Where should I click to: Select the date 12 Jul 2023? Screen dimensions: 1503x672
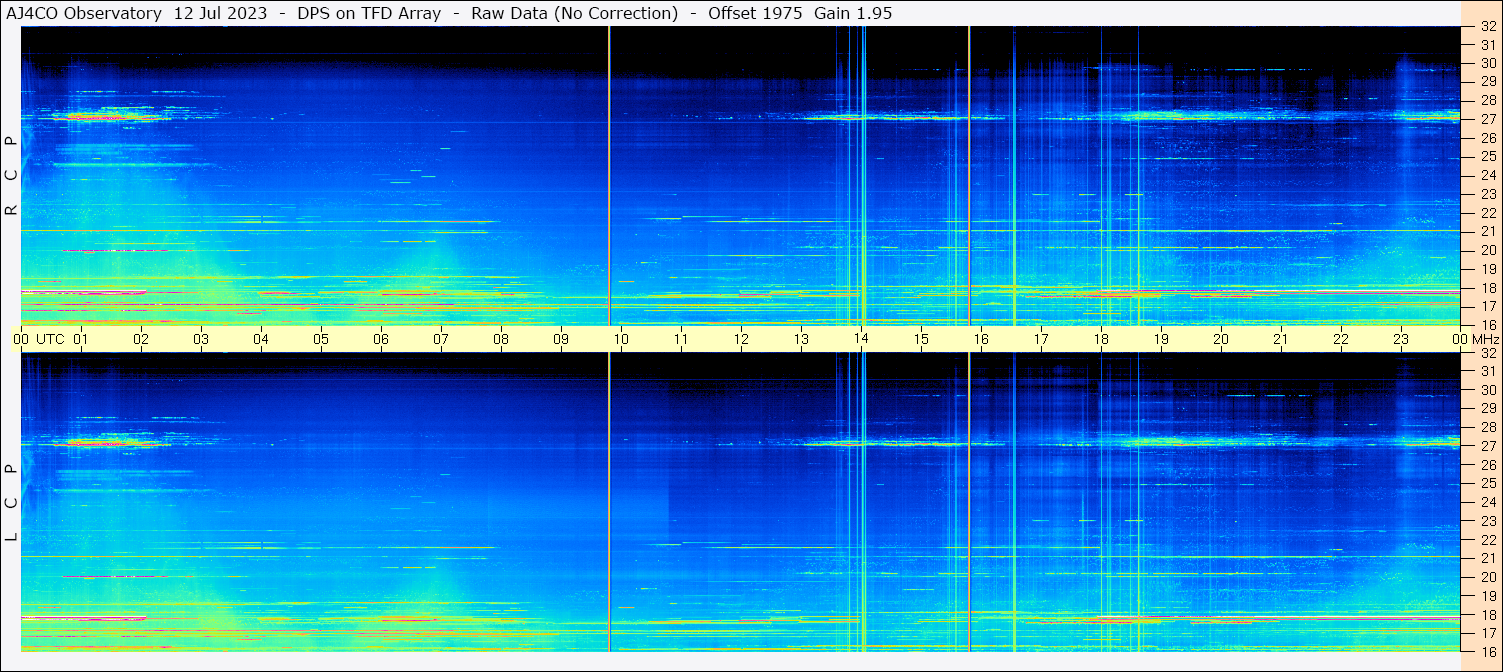[220, 13]
